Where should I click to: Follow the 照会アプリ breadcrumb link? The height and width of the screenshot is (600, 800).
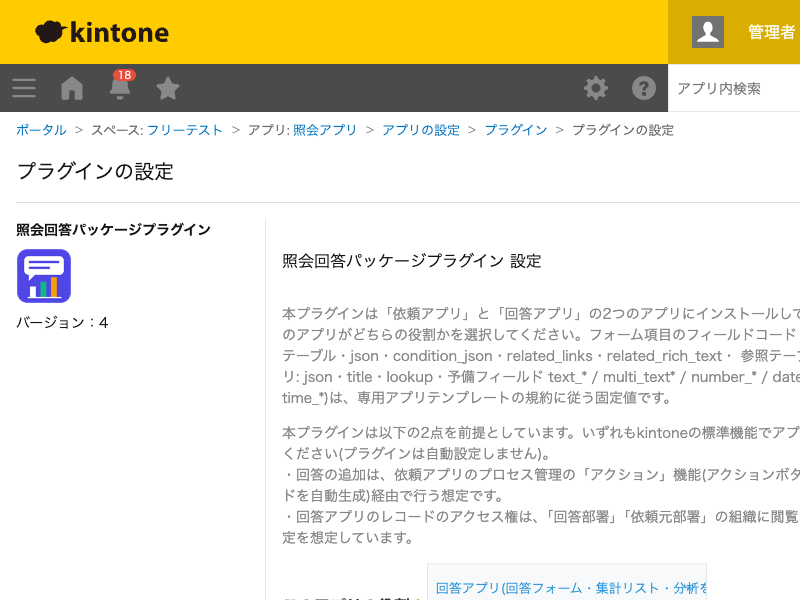click(325, 130)
